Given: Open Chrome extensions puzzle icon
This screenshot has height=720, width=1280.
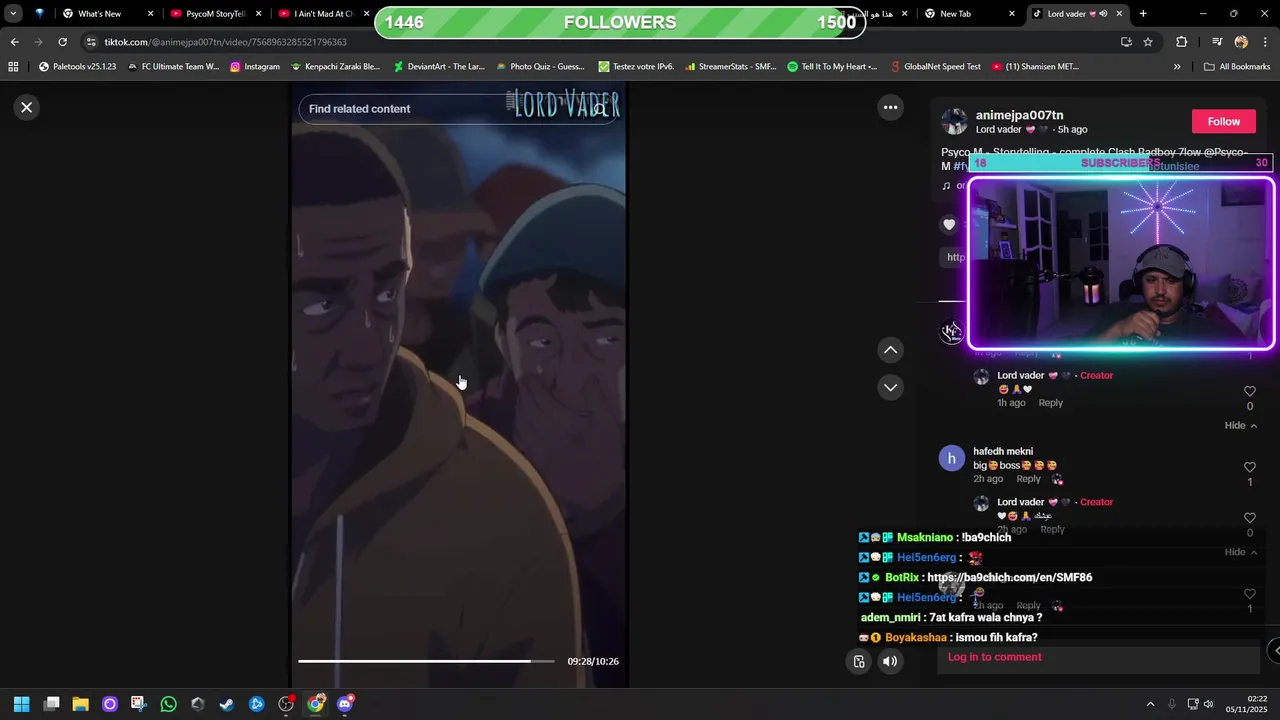Looking at the screenshot, I should click(x=1181, y=42).
